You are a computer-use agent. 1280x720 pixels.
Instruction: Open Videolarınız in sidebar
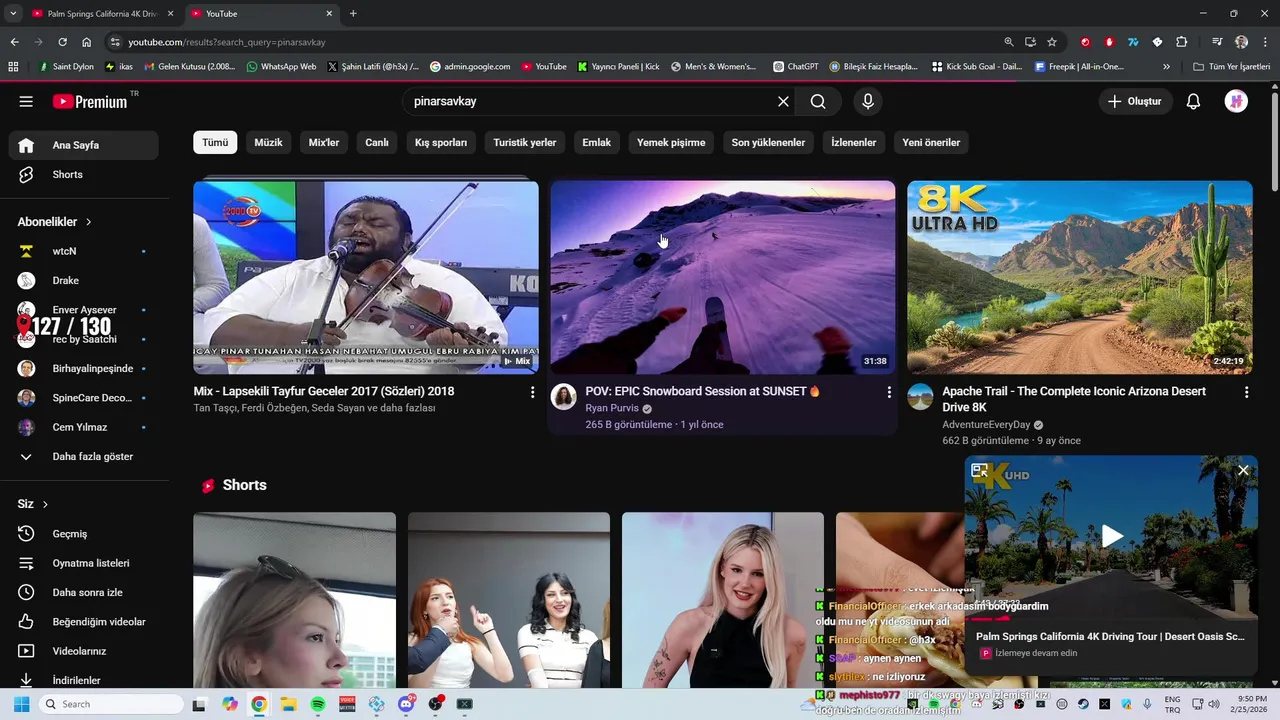(84, 651)
